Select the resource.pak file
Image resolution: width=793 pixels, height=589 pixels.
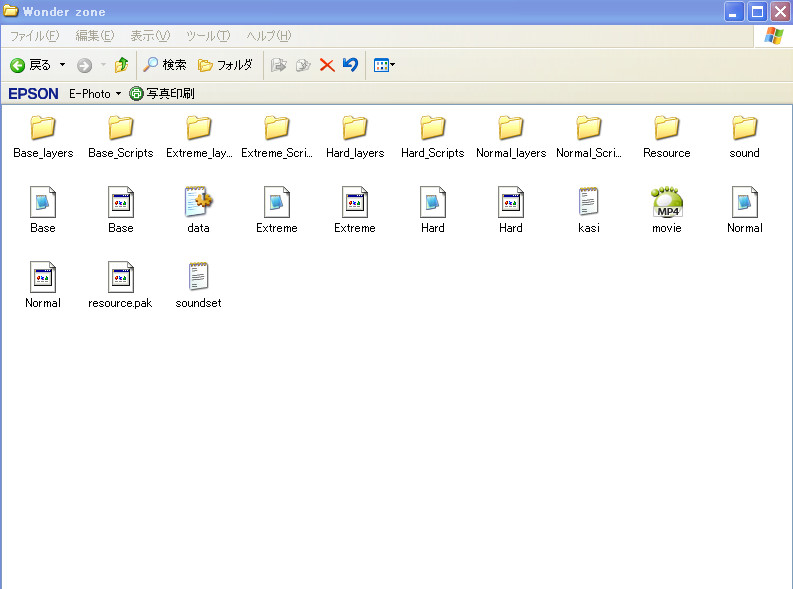pos(120,277)
